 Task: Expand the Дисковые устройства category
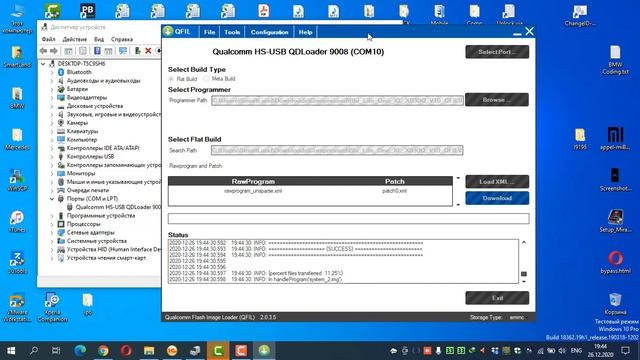pyautogui.click(x=52, y=106)
